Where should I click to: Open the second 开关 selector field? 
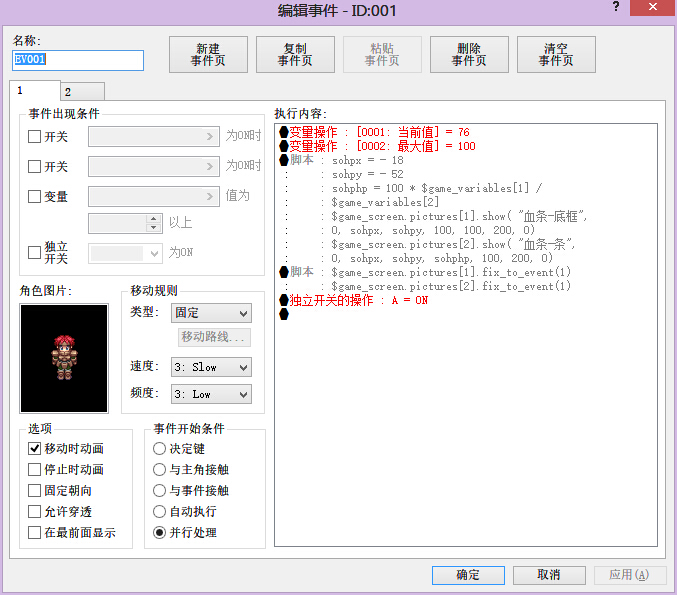coord(154,166)
